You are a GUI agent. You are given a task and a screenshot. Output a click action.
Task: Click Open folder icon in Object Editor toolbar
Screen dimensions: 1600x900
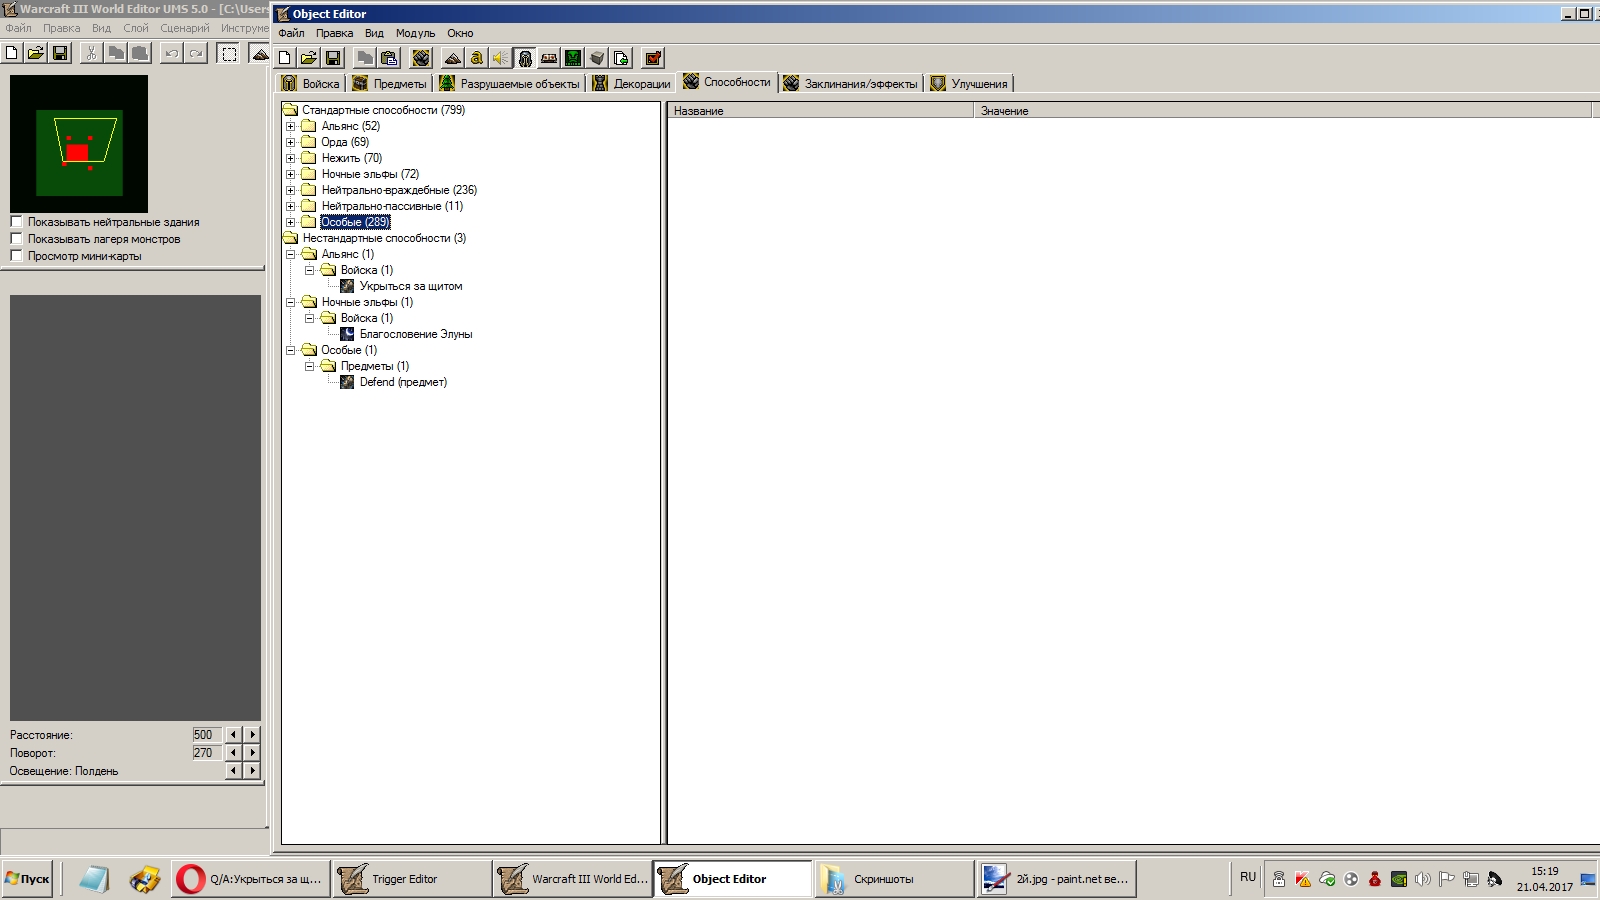309,58
